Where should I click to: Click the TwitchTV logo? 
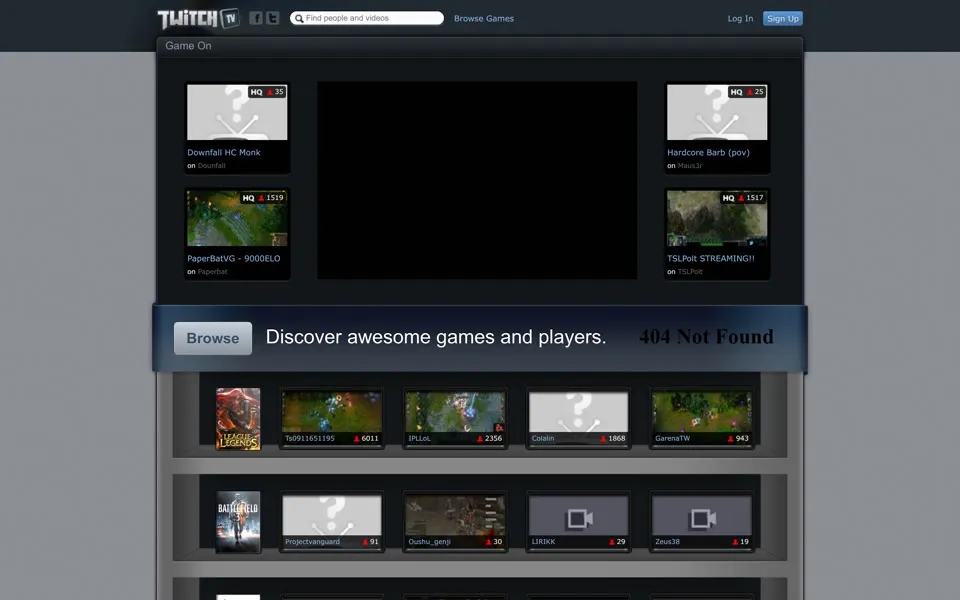coord(198,18)
